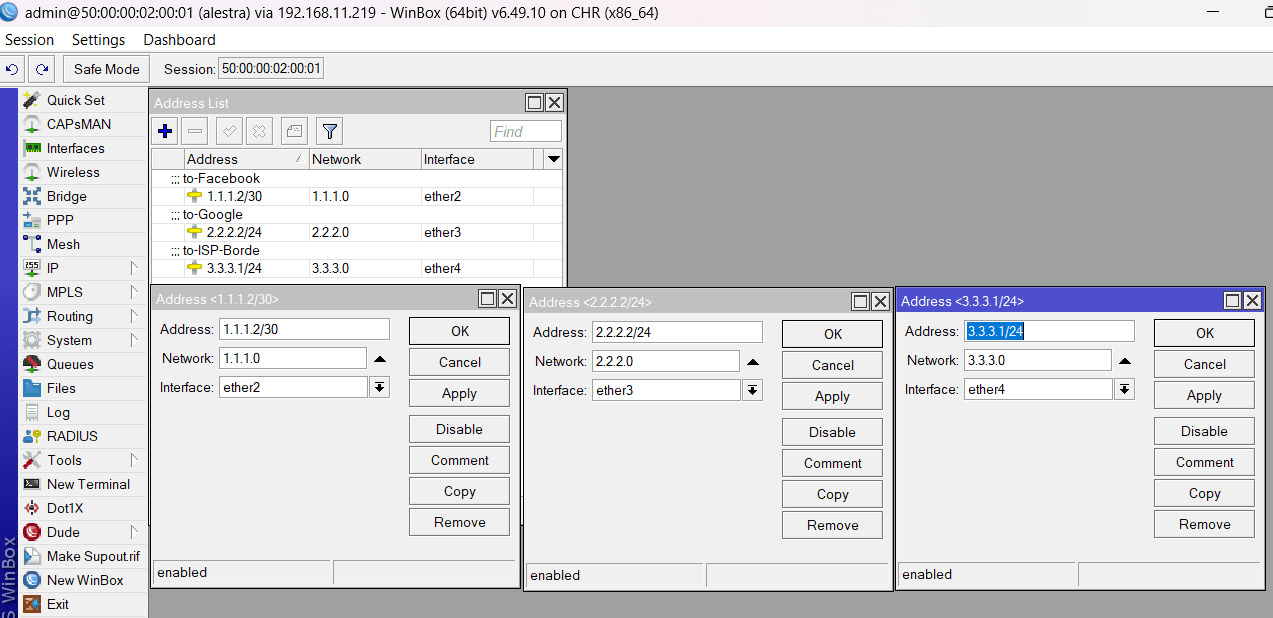The width and height of the screenshot is (1273, 618).
Task: Open the column chooser dropdown in Address List
Action: 554,159
